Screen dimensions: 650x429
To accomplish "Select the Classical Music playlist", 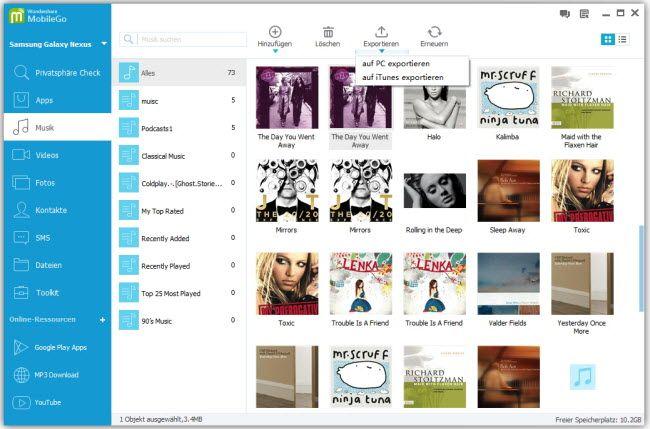I will pos(179,155).
